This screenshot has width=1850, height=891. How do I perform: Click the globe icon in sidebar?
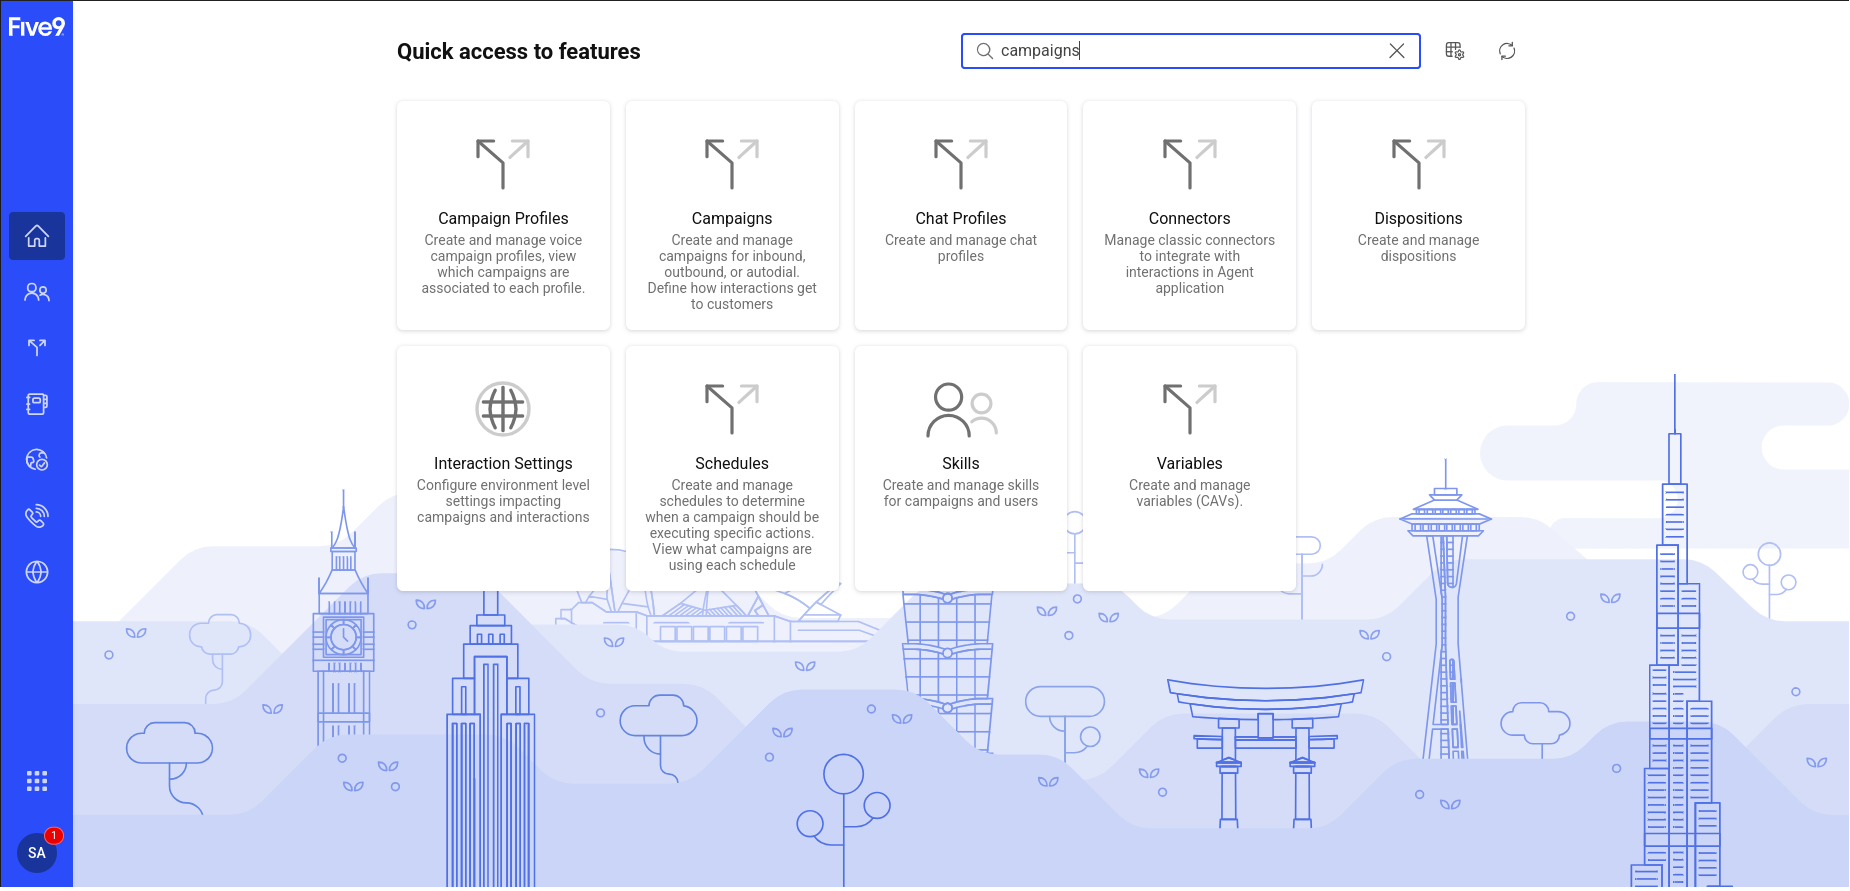pos(37,572)
